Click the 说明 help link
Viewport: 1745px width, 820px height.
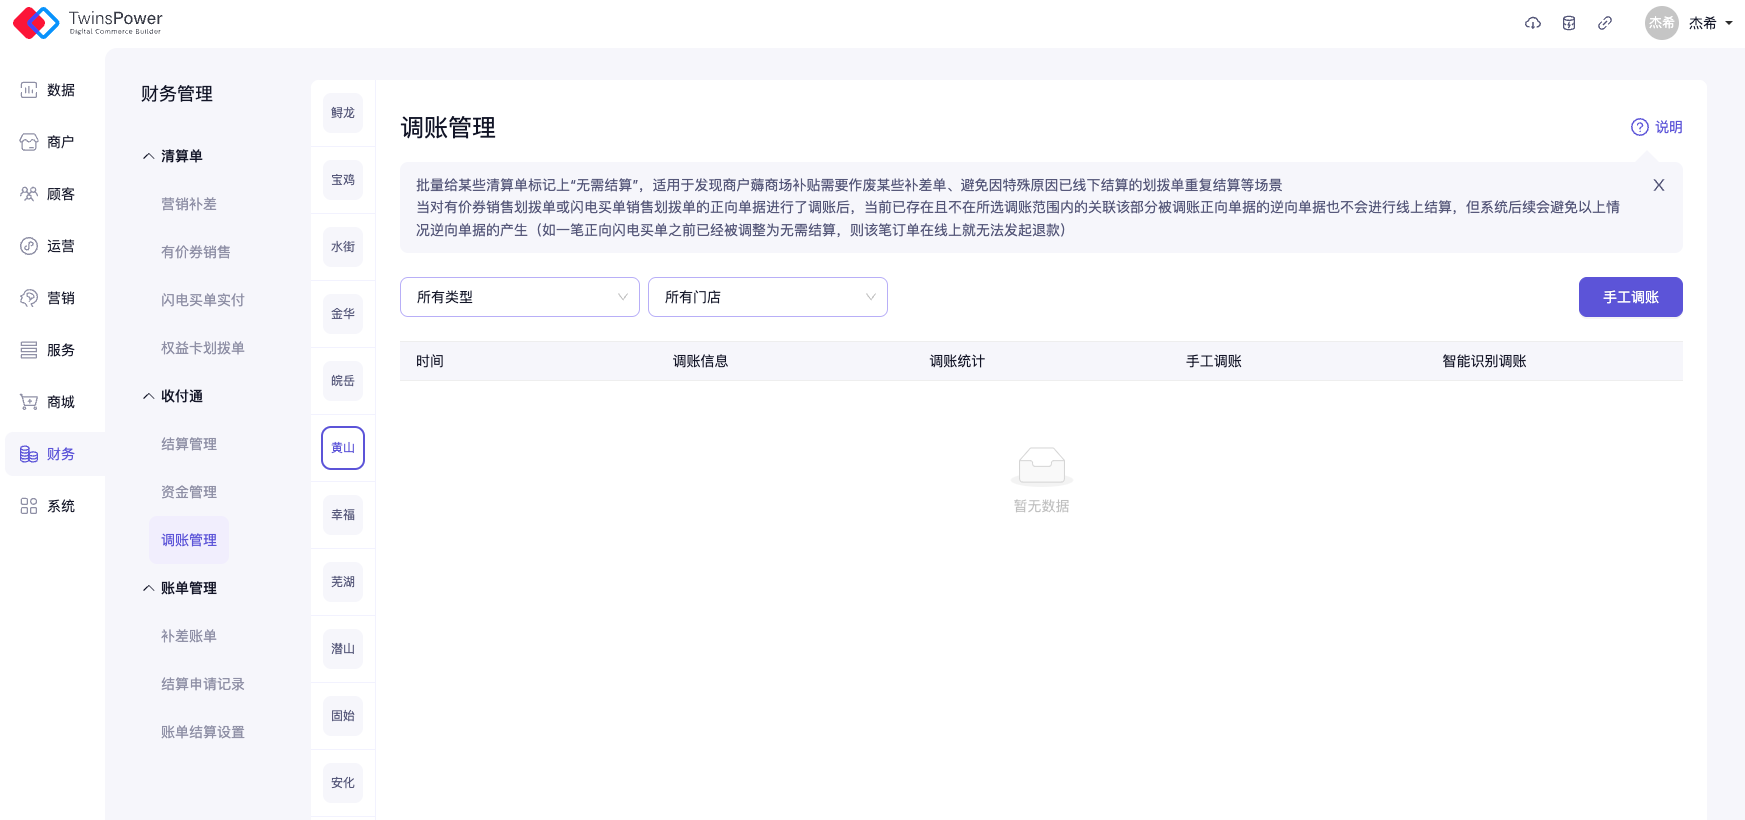1657,127
